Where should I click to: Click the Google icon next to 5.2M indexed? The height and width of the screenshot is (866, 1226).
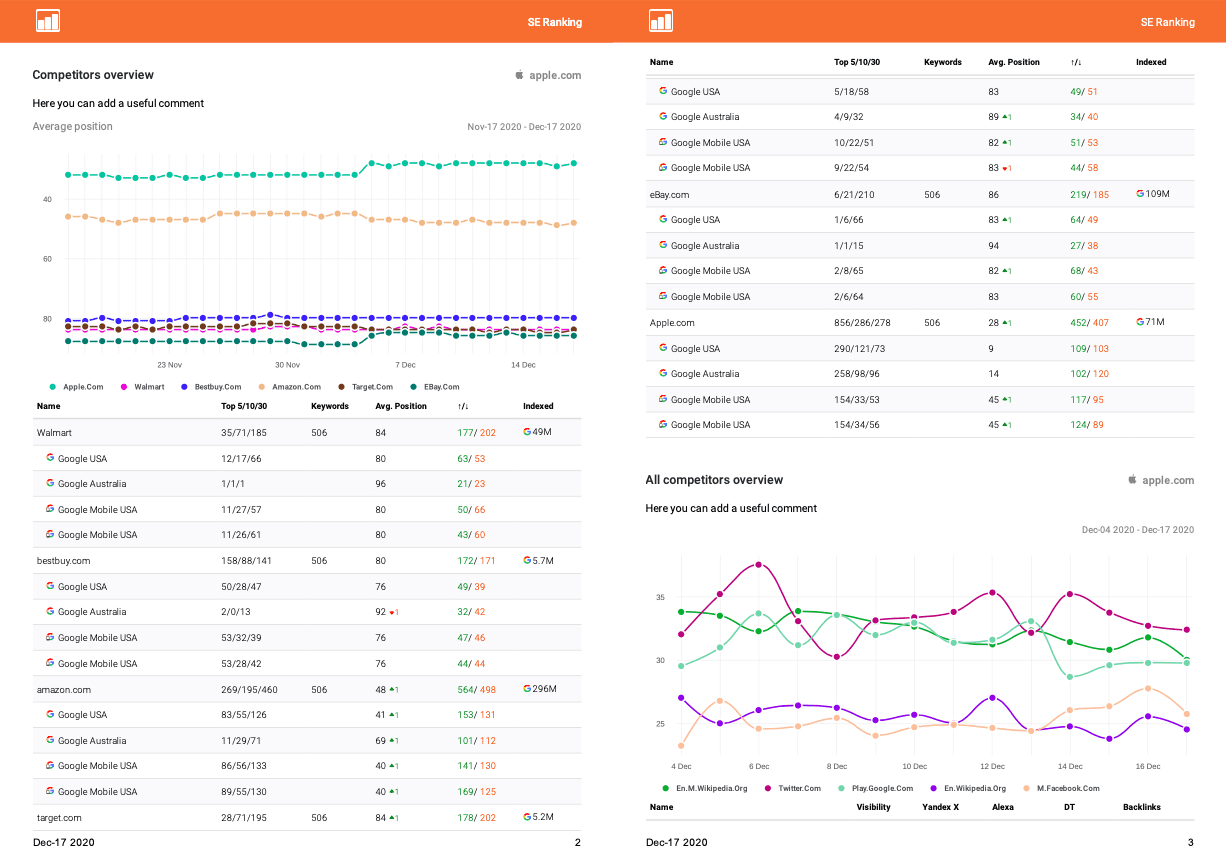tap(527, 817)
